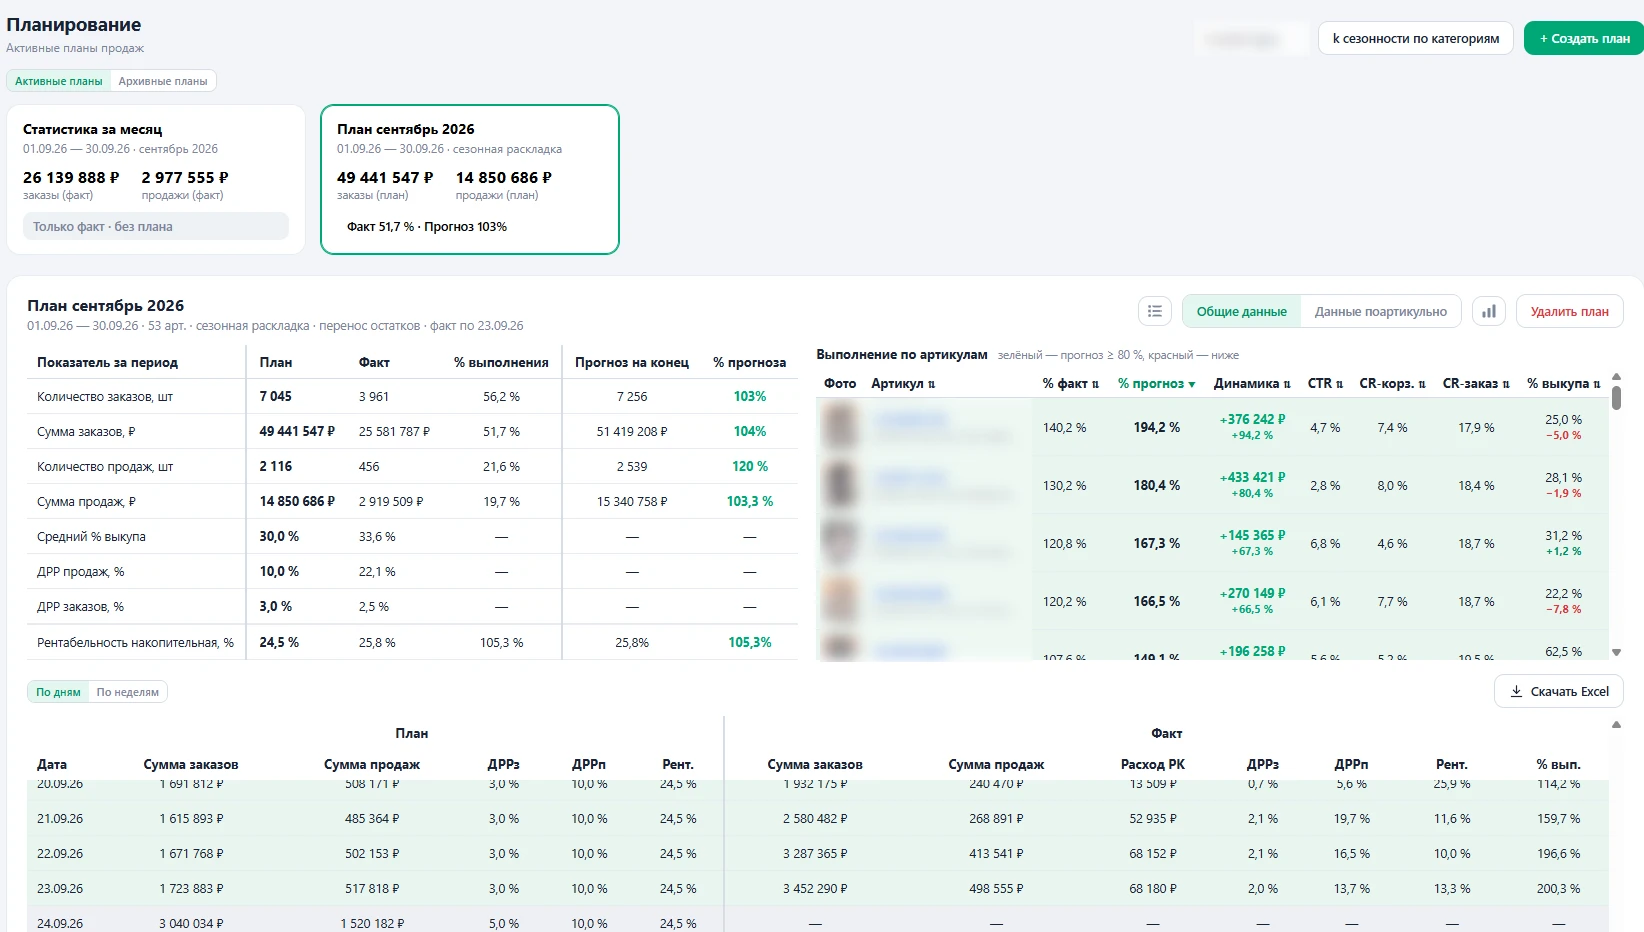Click the Рентабельность накопительная, % row label

point(135,642)
